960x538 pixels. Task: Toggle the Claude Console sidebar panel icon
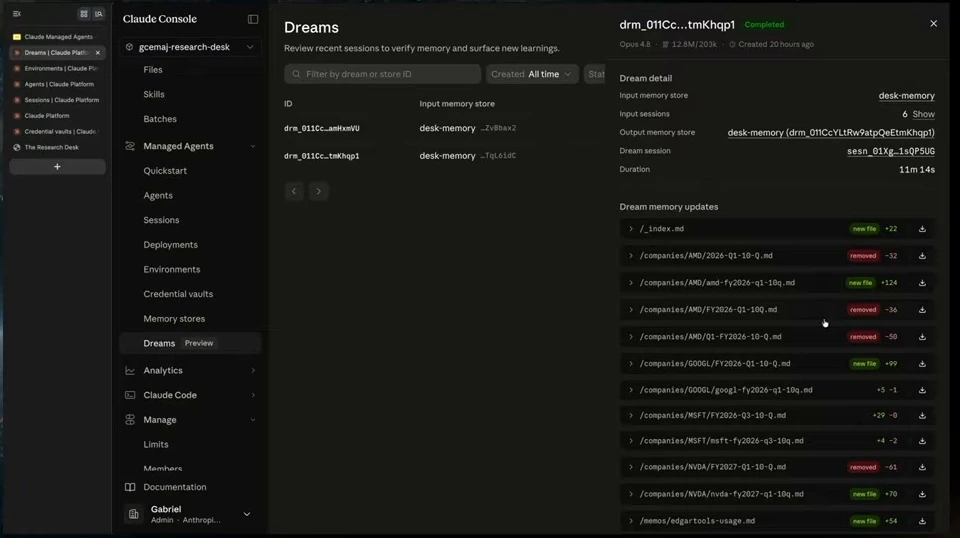tap(253, 19)
